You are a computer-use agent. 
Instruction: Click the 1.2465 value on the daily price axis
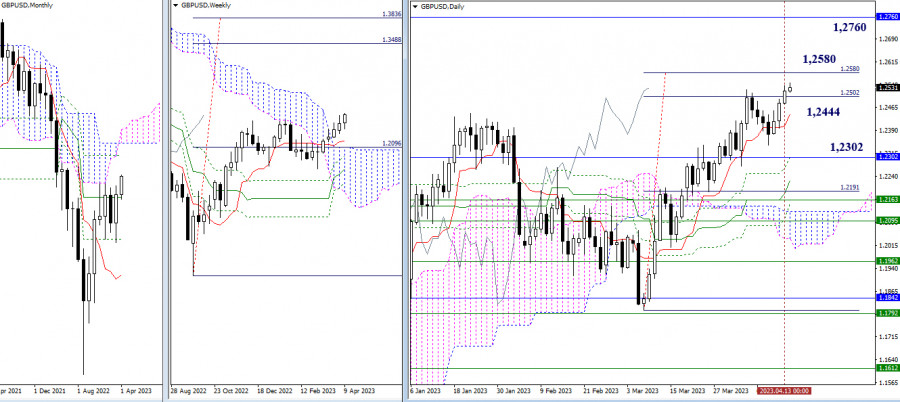point(887,107)
